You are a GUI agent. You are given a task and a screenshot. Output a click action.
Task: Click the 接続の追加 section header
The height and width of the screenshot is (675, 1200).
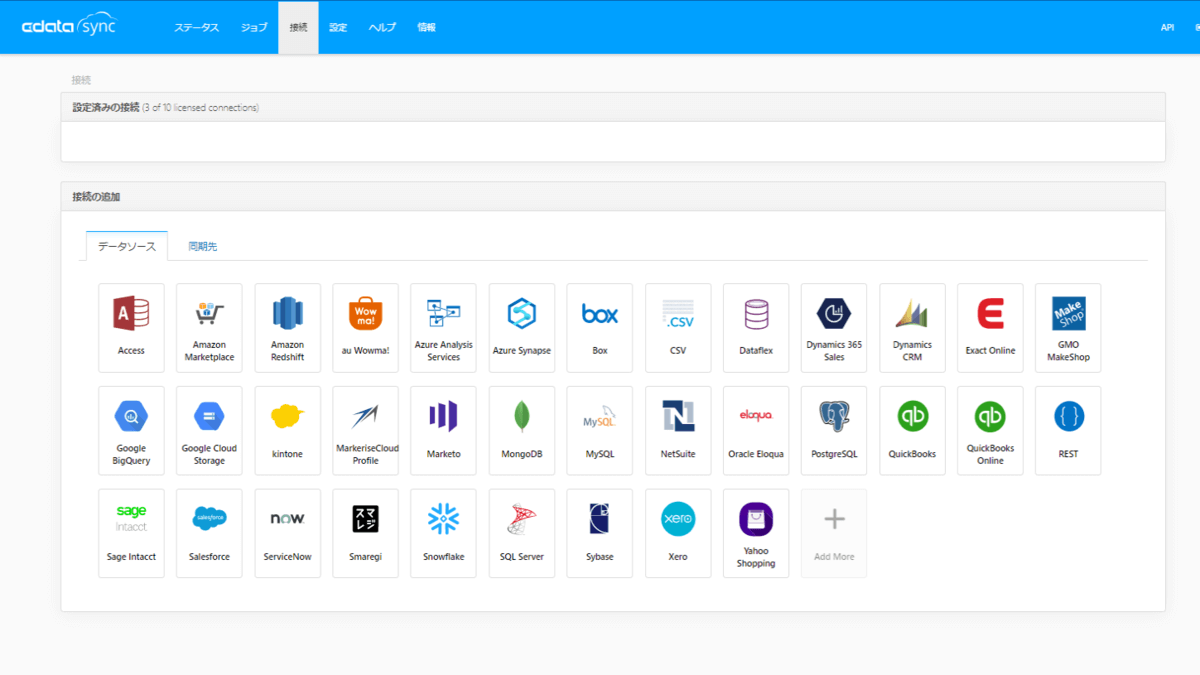pyautogui.click(x=613, y=197)
